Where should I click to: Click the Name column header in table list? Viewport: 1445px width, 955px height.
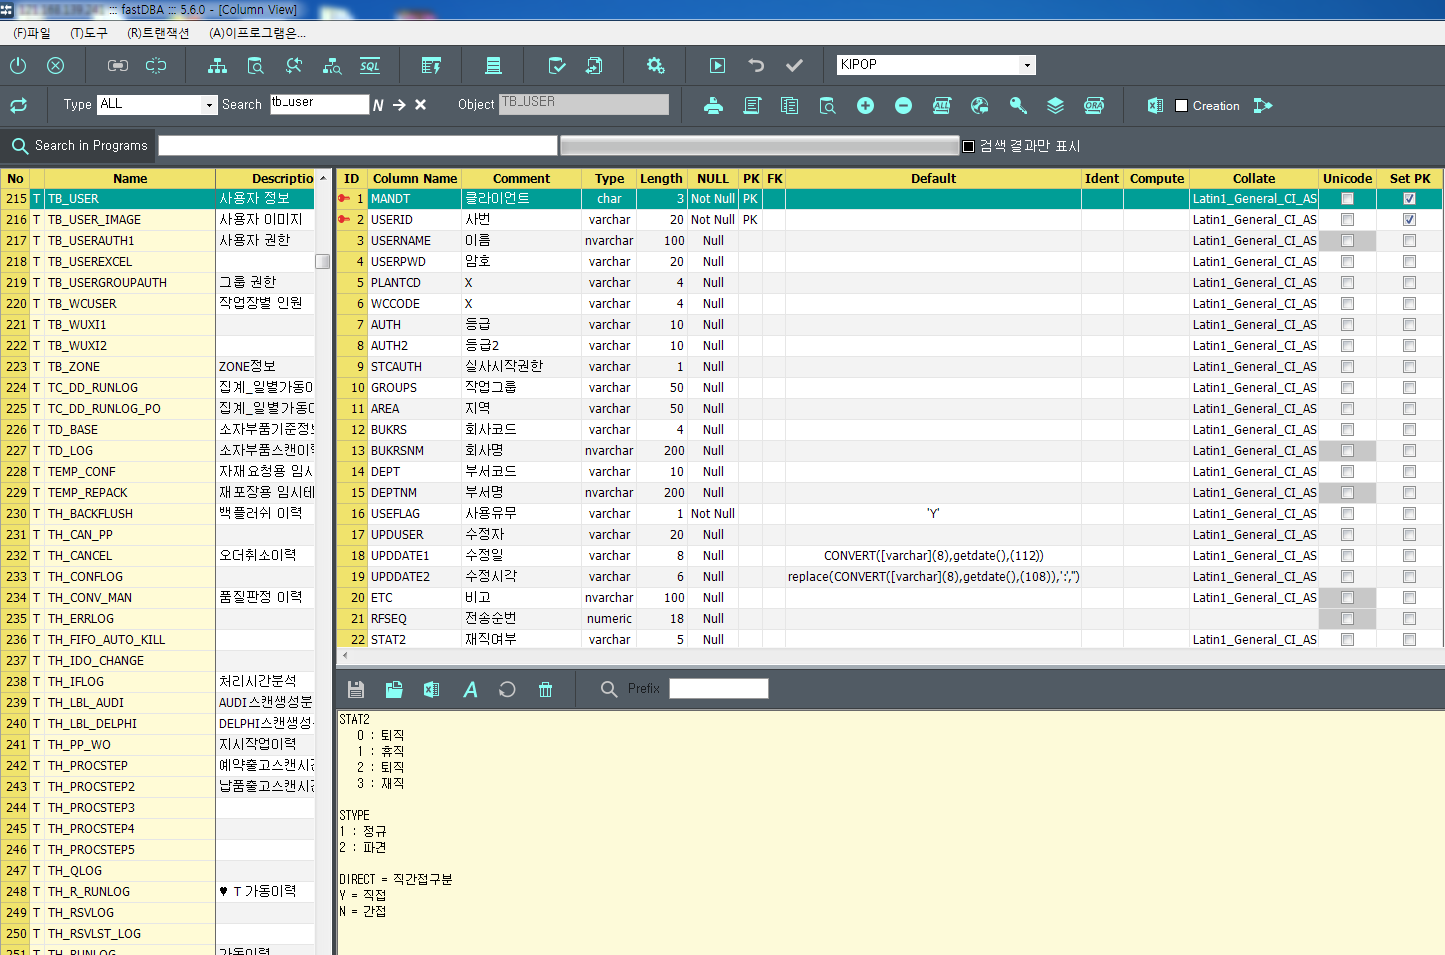point(130,179)
